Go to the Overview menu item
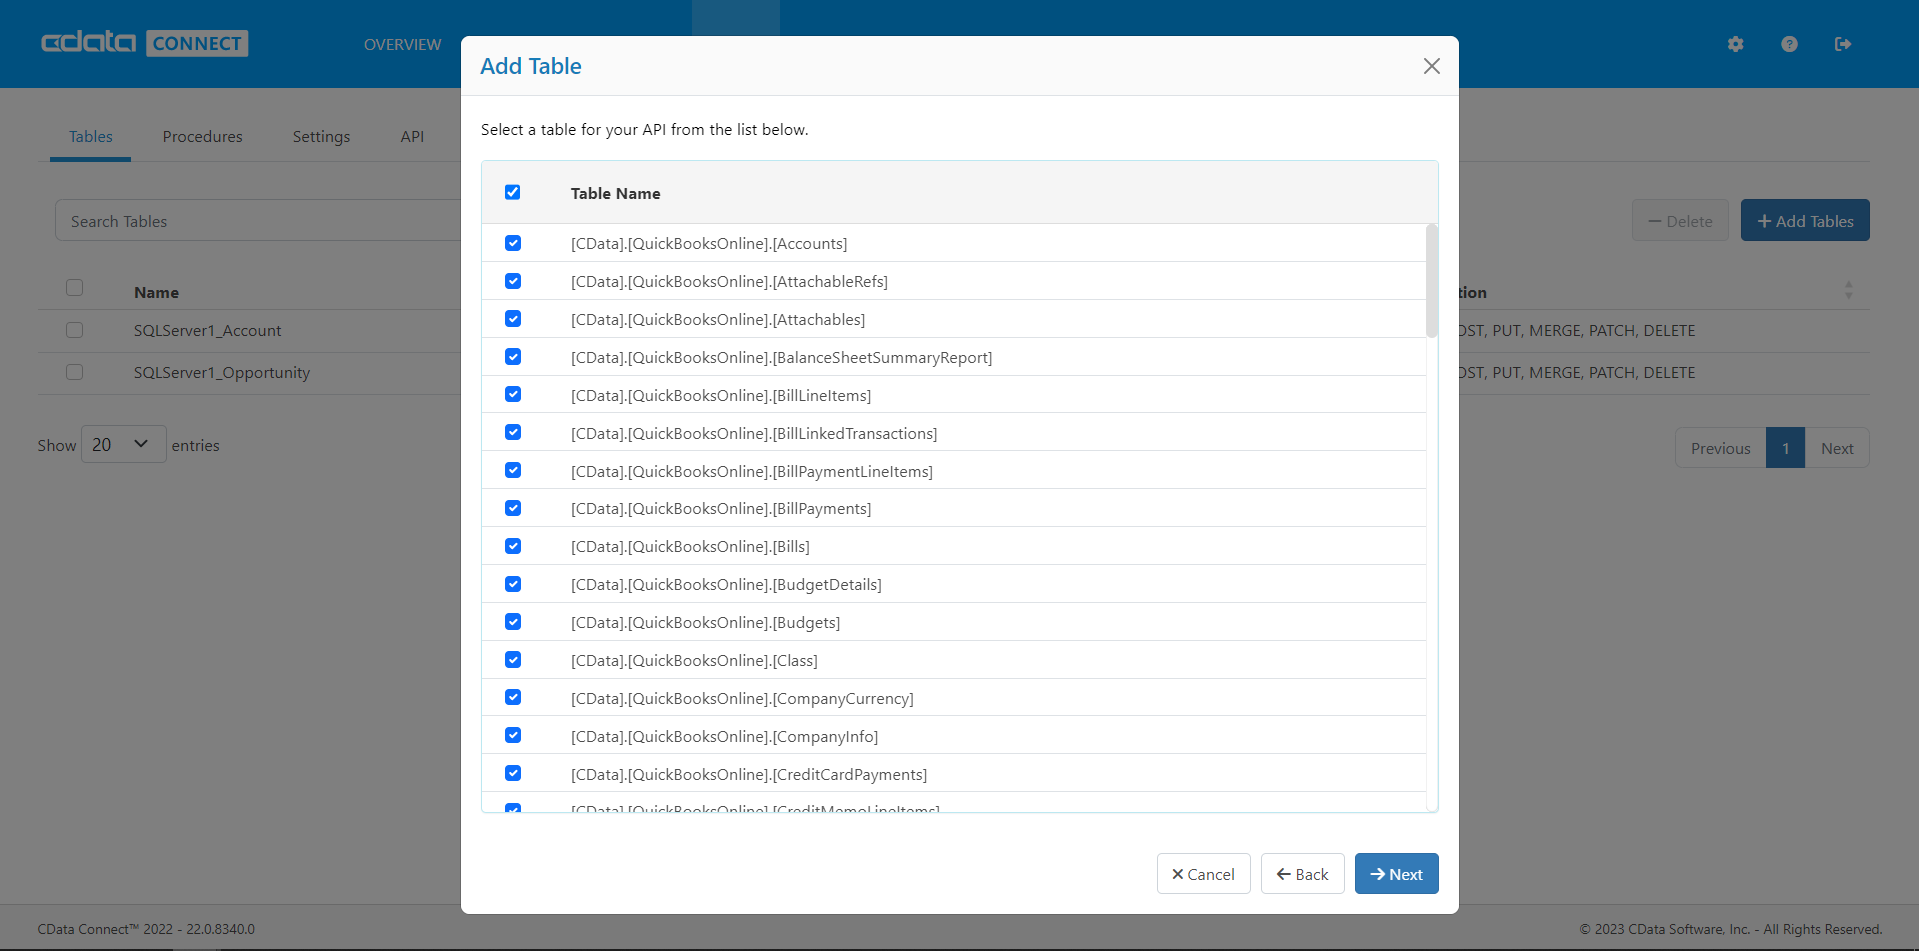The image size is (1919, 951). point(402,45)
